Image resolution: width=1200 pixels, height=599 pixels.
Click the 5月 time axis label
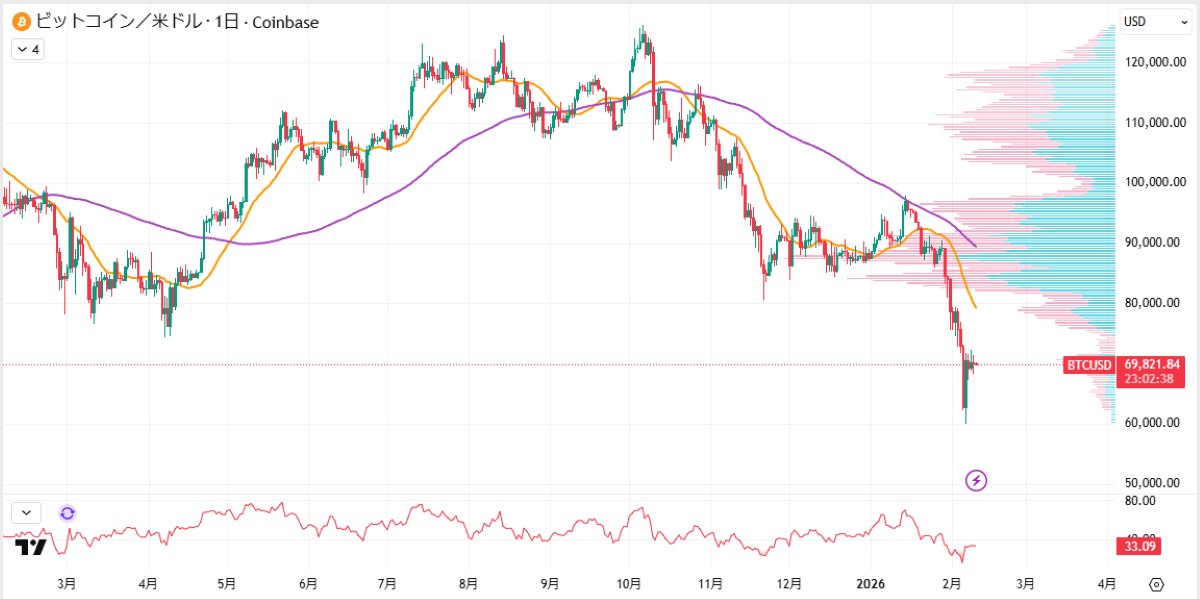coord(227,583)
